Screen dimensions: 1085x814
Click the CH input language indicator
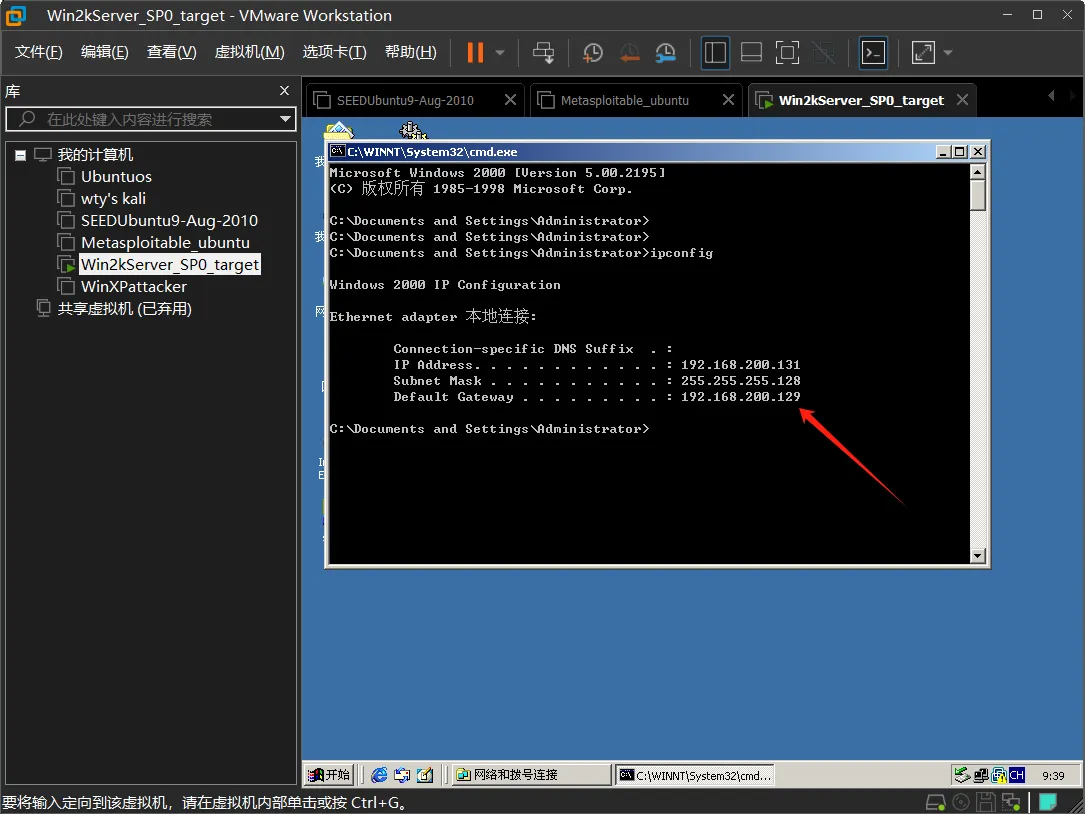[1016, 775]
